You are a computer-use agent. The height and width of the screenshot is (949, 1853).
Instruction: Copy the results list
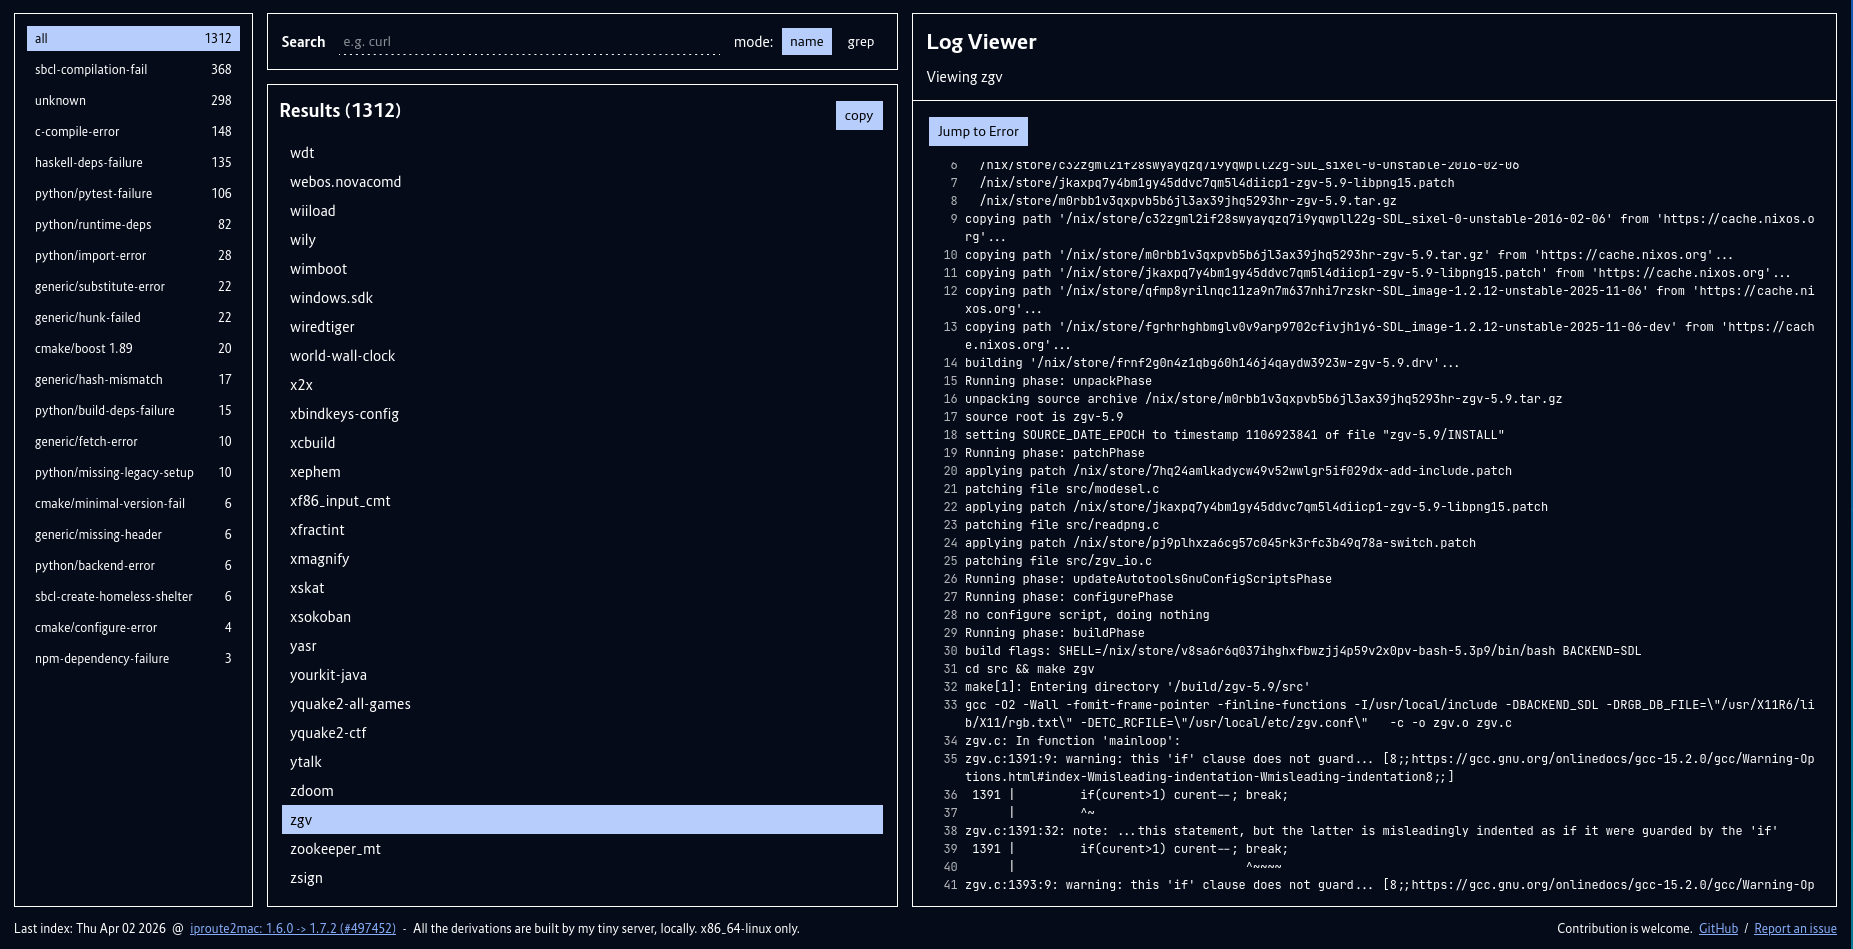pos(858,116)
